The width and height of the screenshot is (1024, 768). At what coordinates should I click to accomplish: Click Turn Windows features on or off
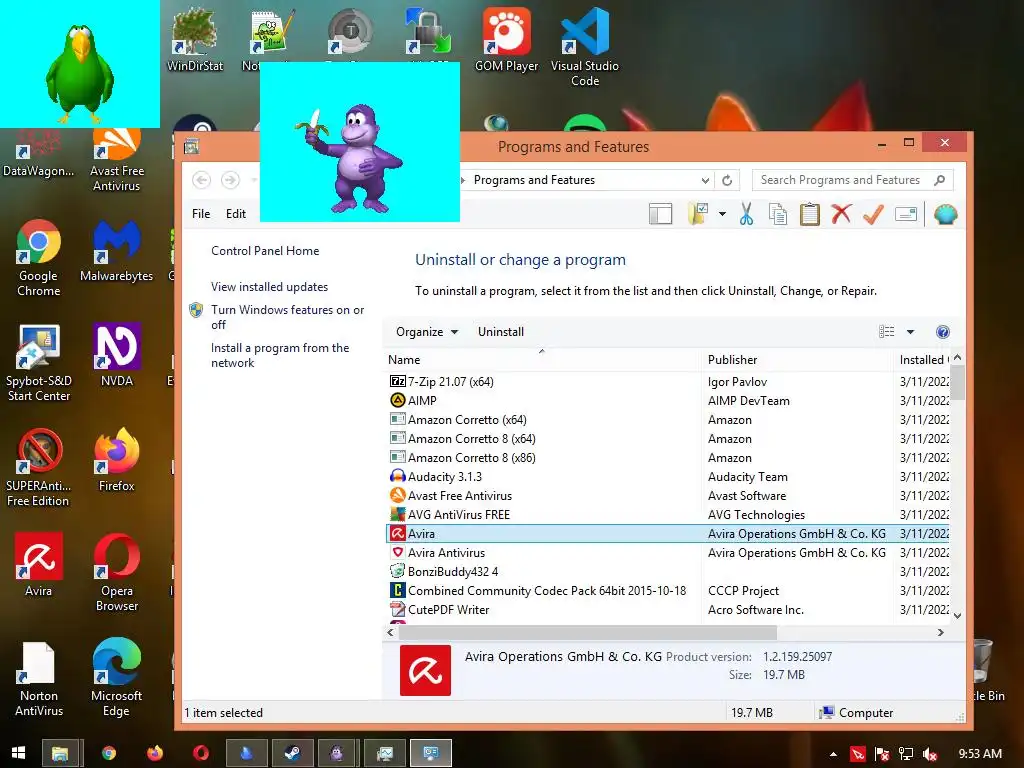[287, 317]
